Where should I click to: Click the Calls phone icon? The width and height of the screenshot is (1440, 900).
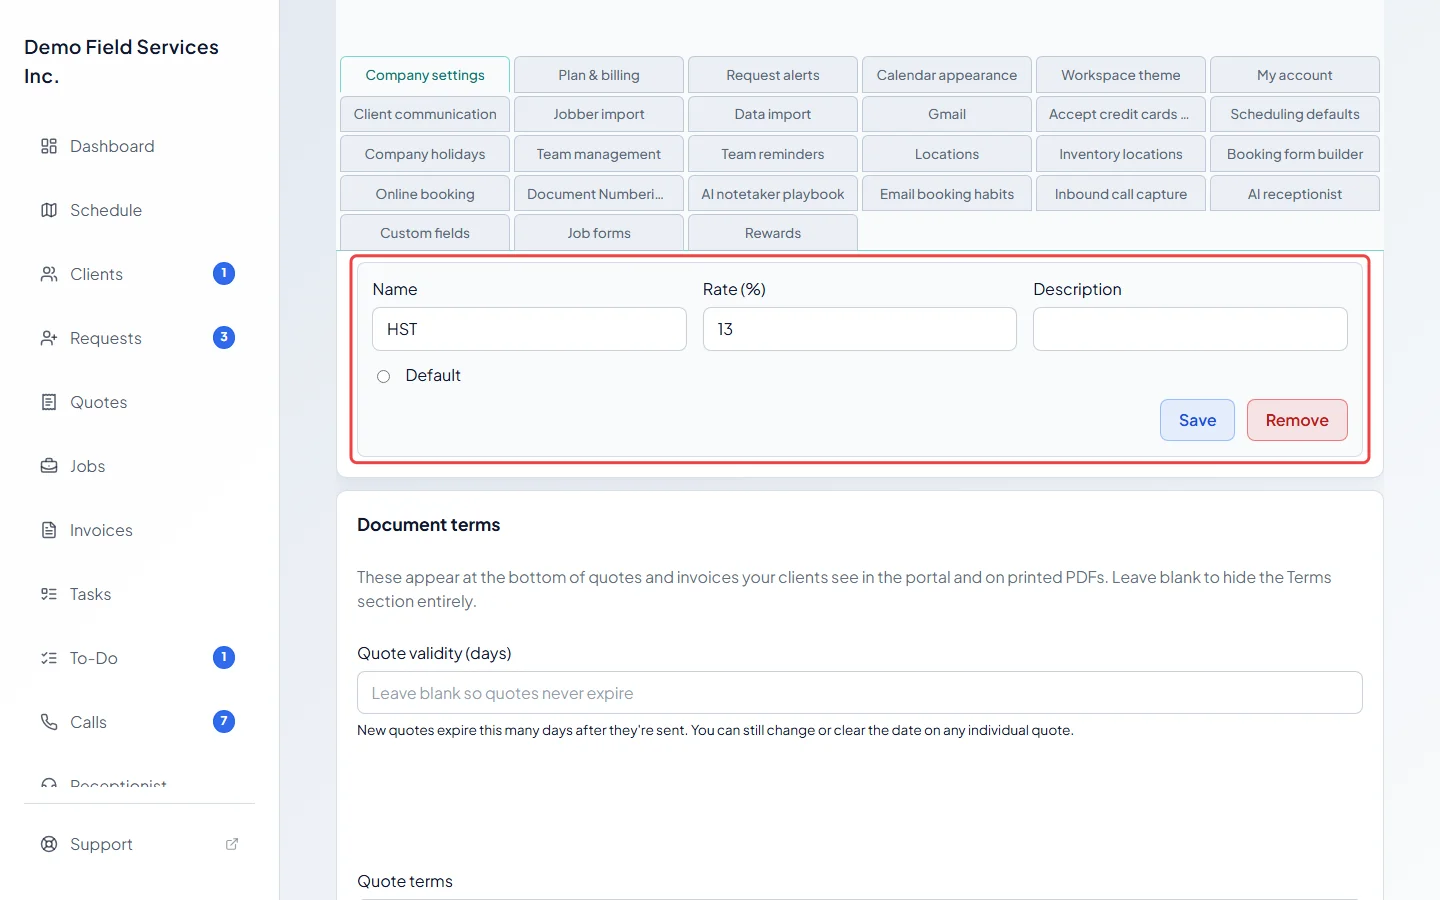coord(48,722)
